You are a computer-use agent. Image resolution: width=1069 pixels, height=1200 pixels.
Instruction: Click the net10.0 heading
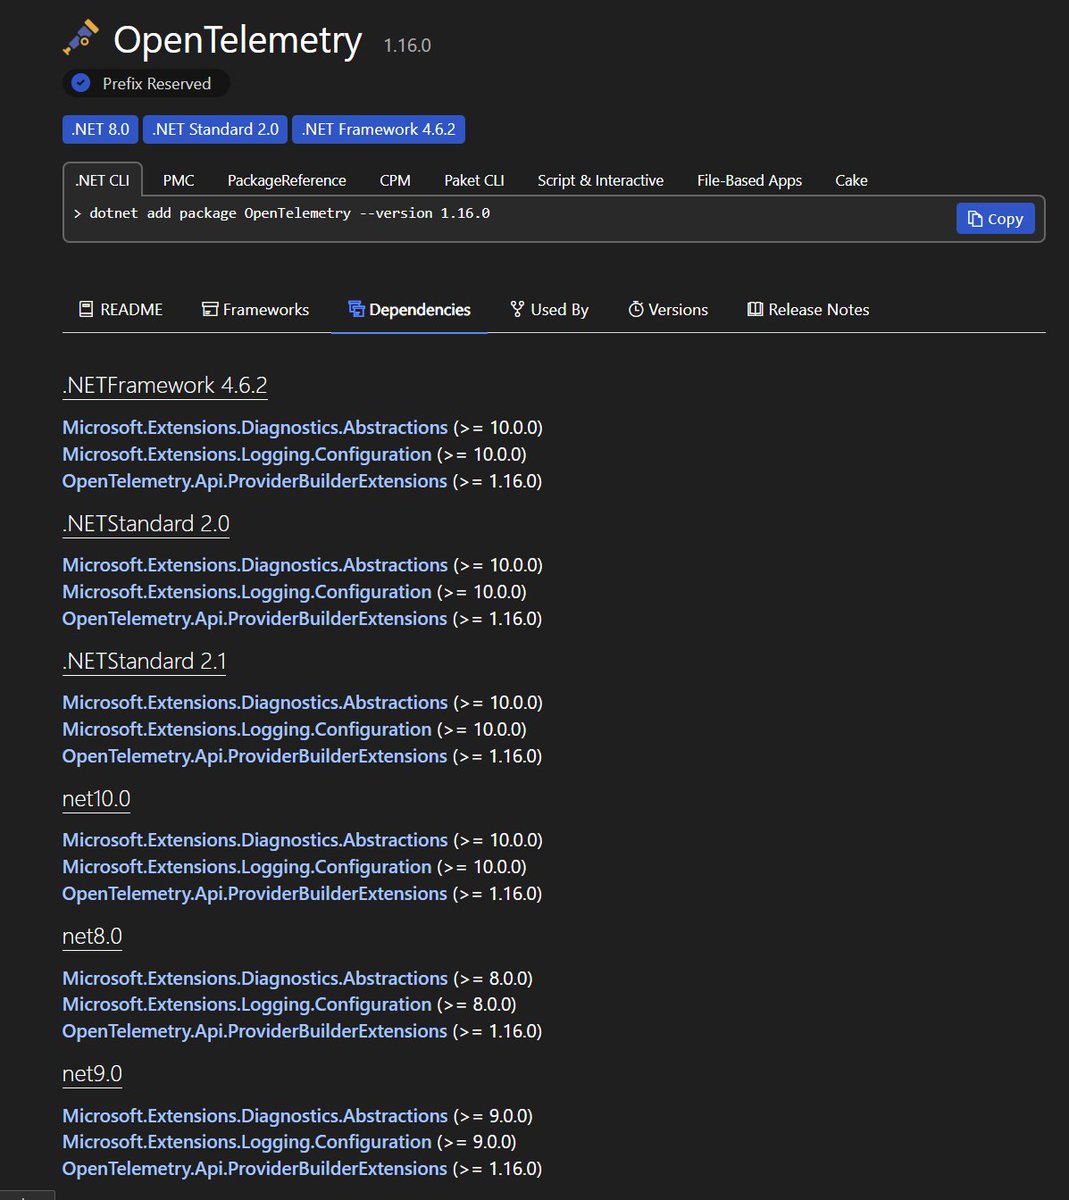point(96,798)
